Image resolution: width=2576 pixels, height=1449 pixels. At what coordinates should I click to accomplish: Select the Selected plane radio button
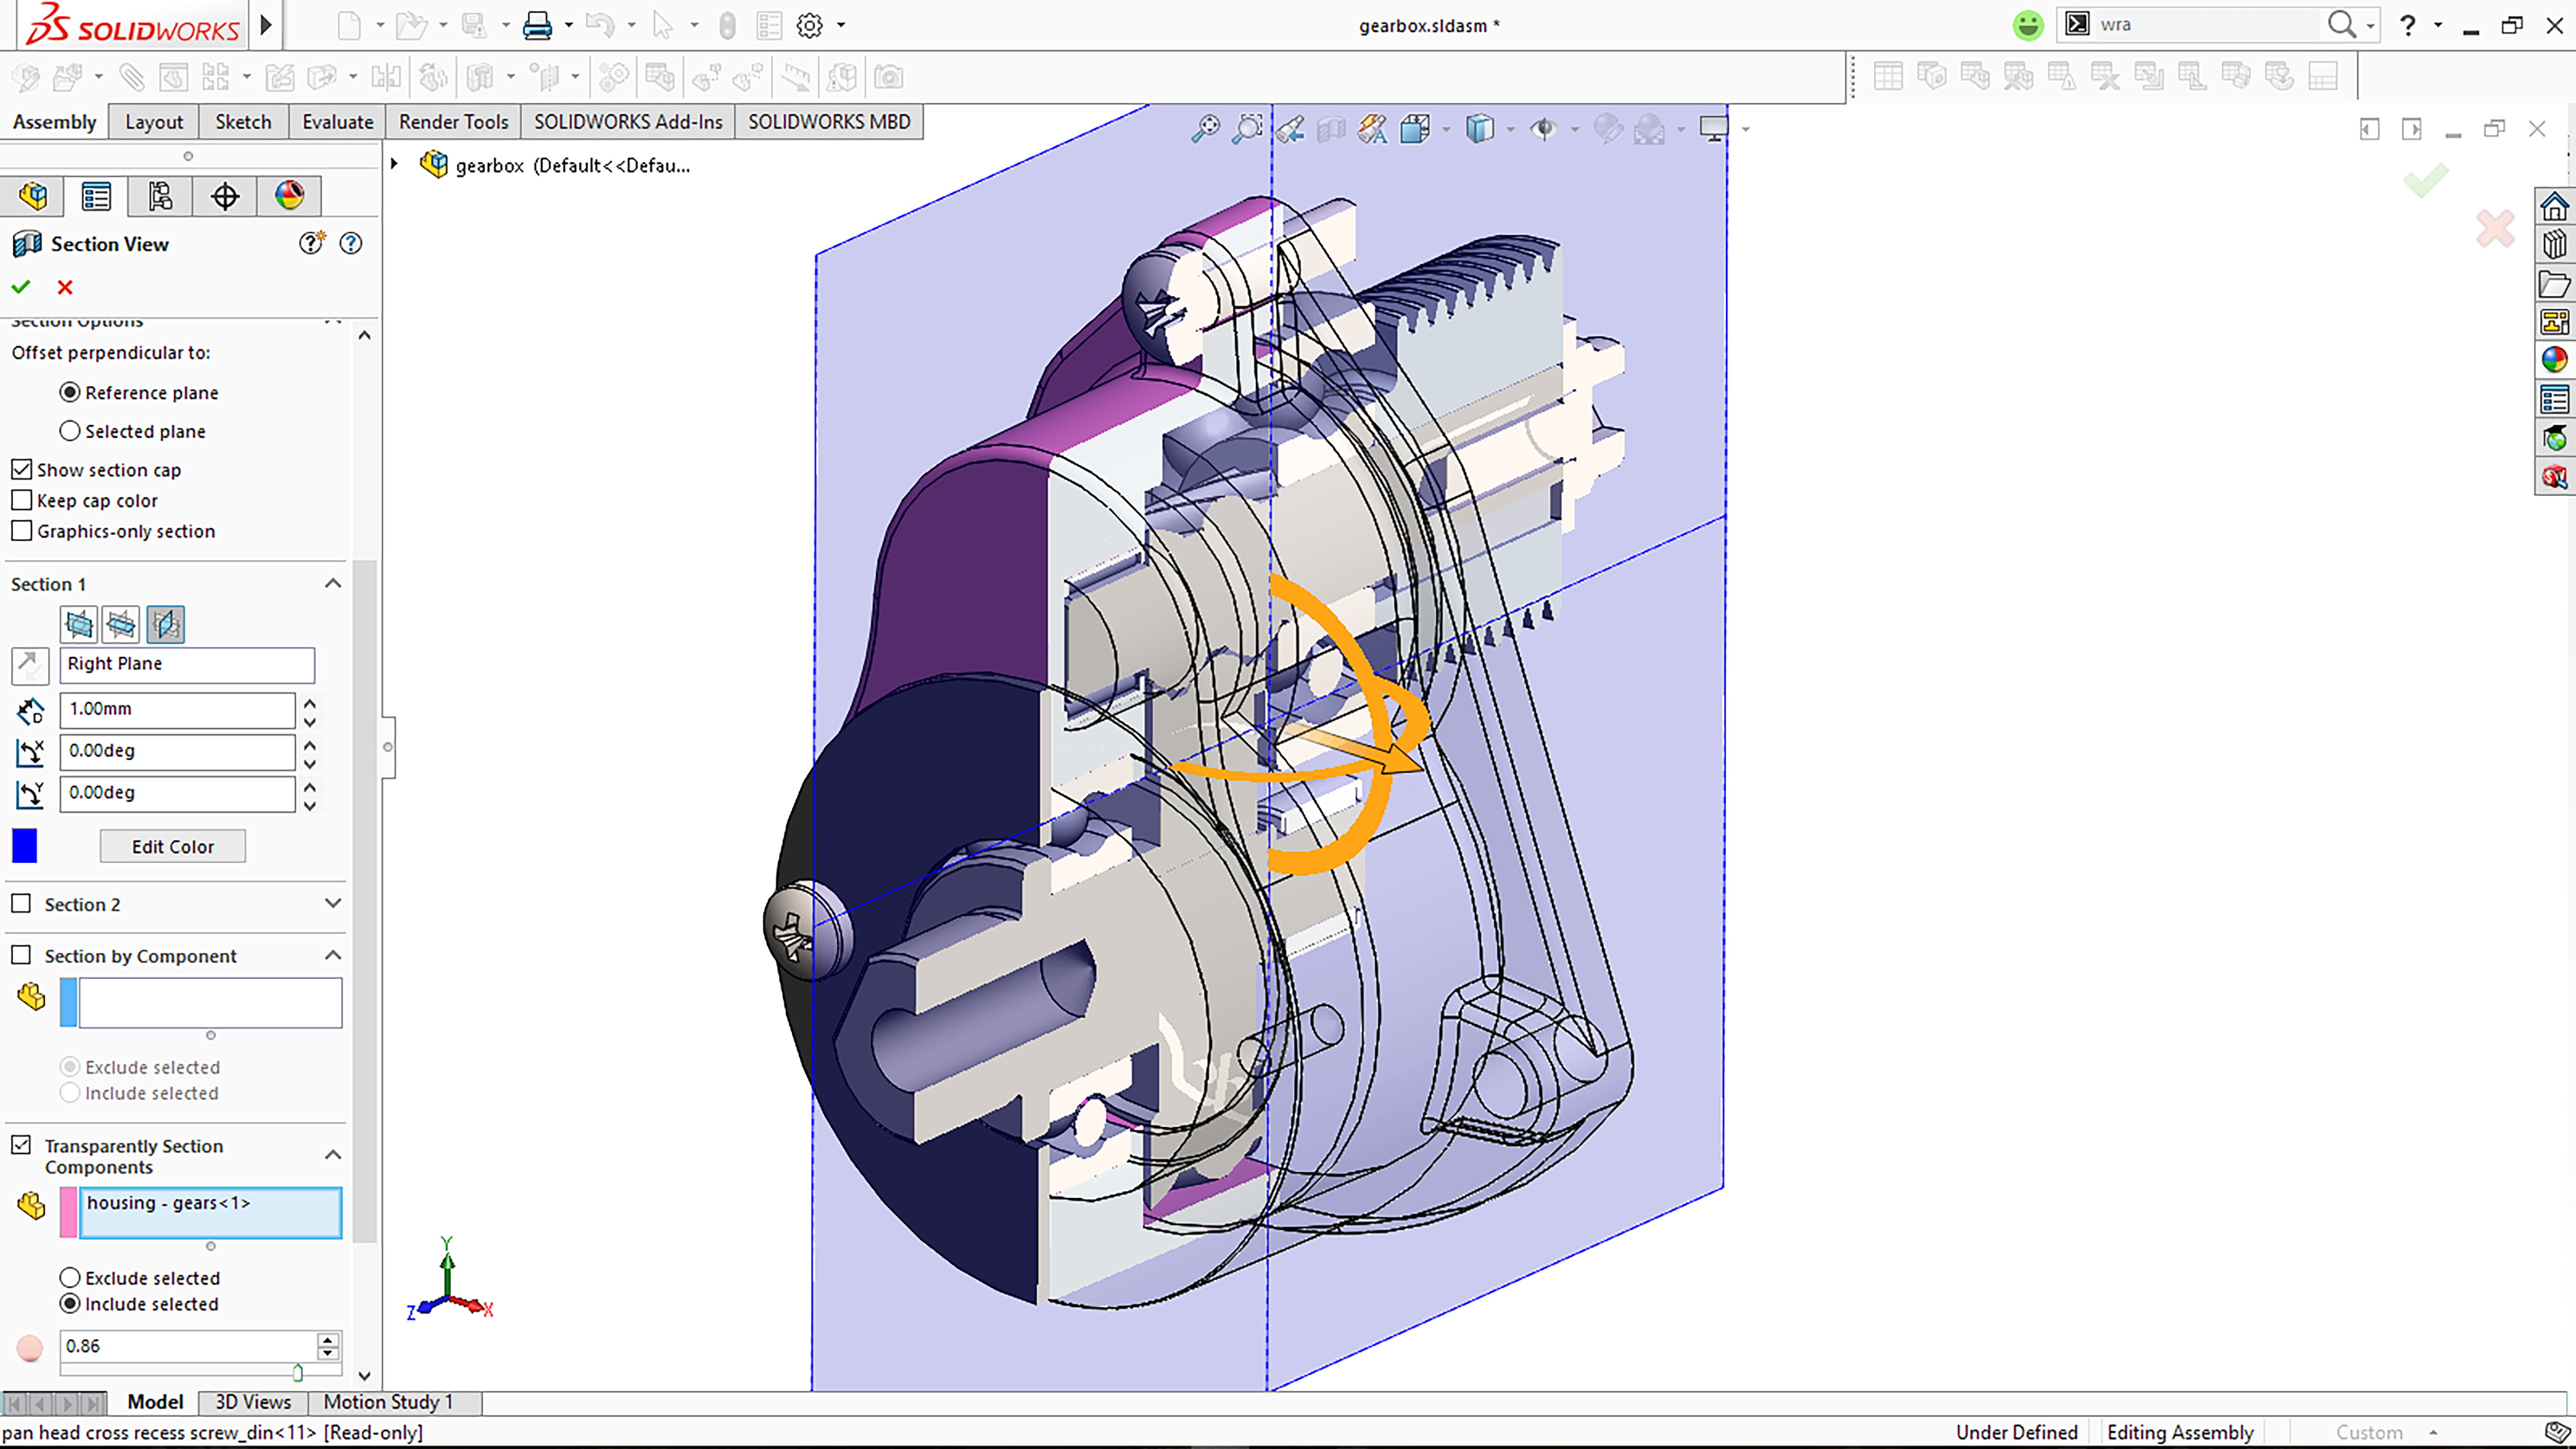pyautogui.click(x=70, y=431)
